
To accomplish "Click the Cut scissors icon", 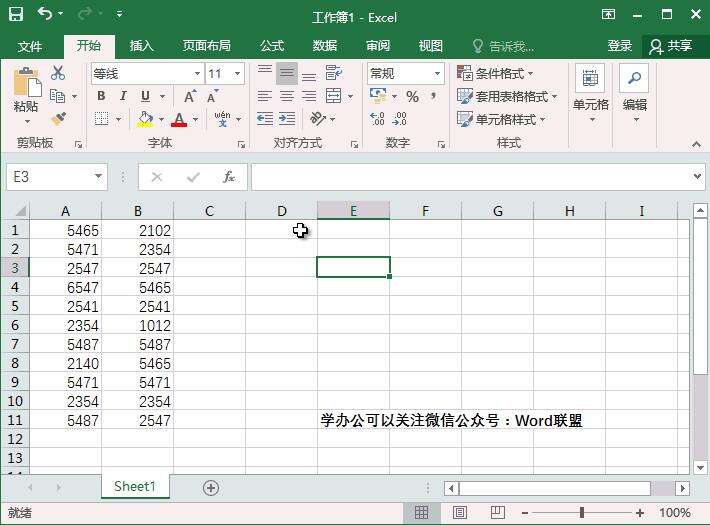I will [58, 73].
